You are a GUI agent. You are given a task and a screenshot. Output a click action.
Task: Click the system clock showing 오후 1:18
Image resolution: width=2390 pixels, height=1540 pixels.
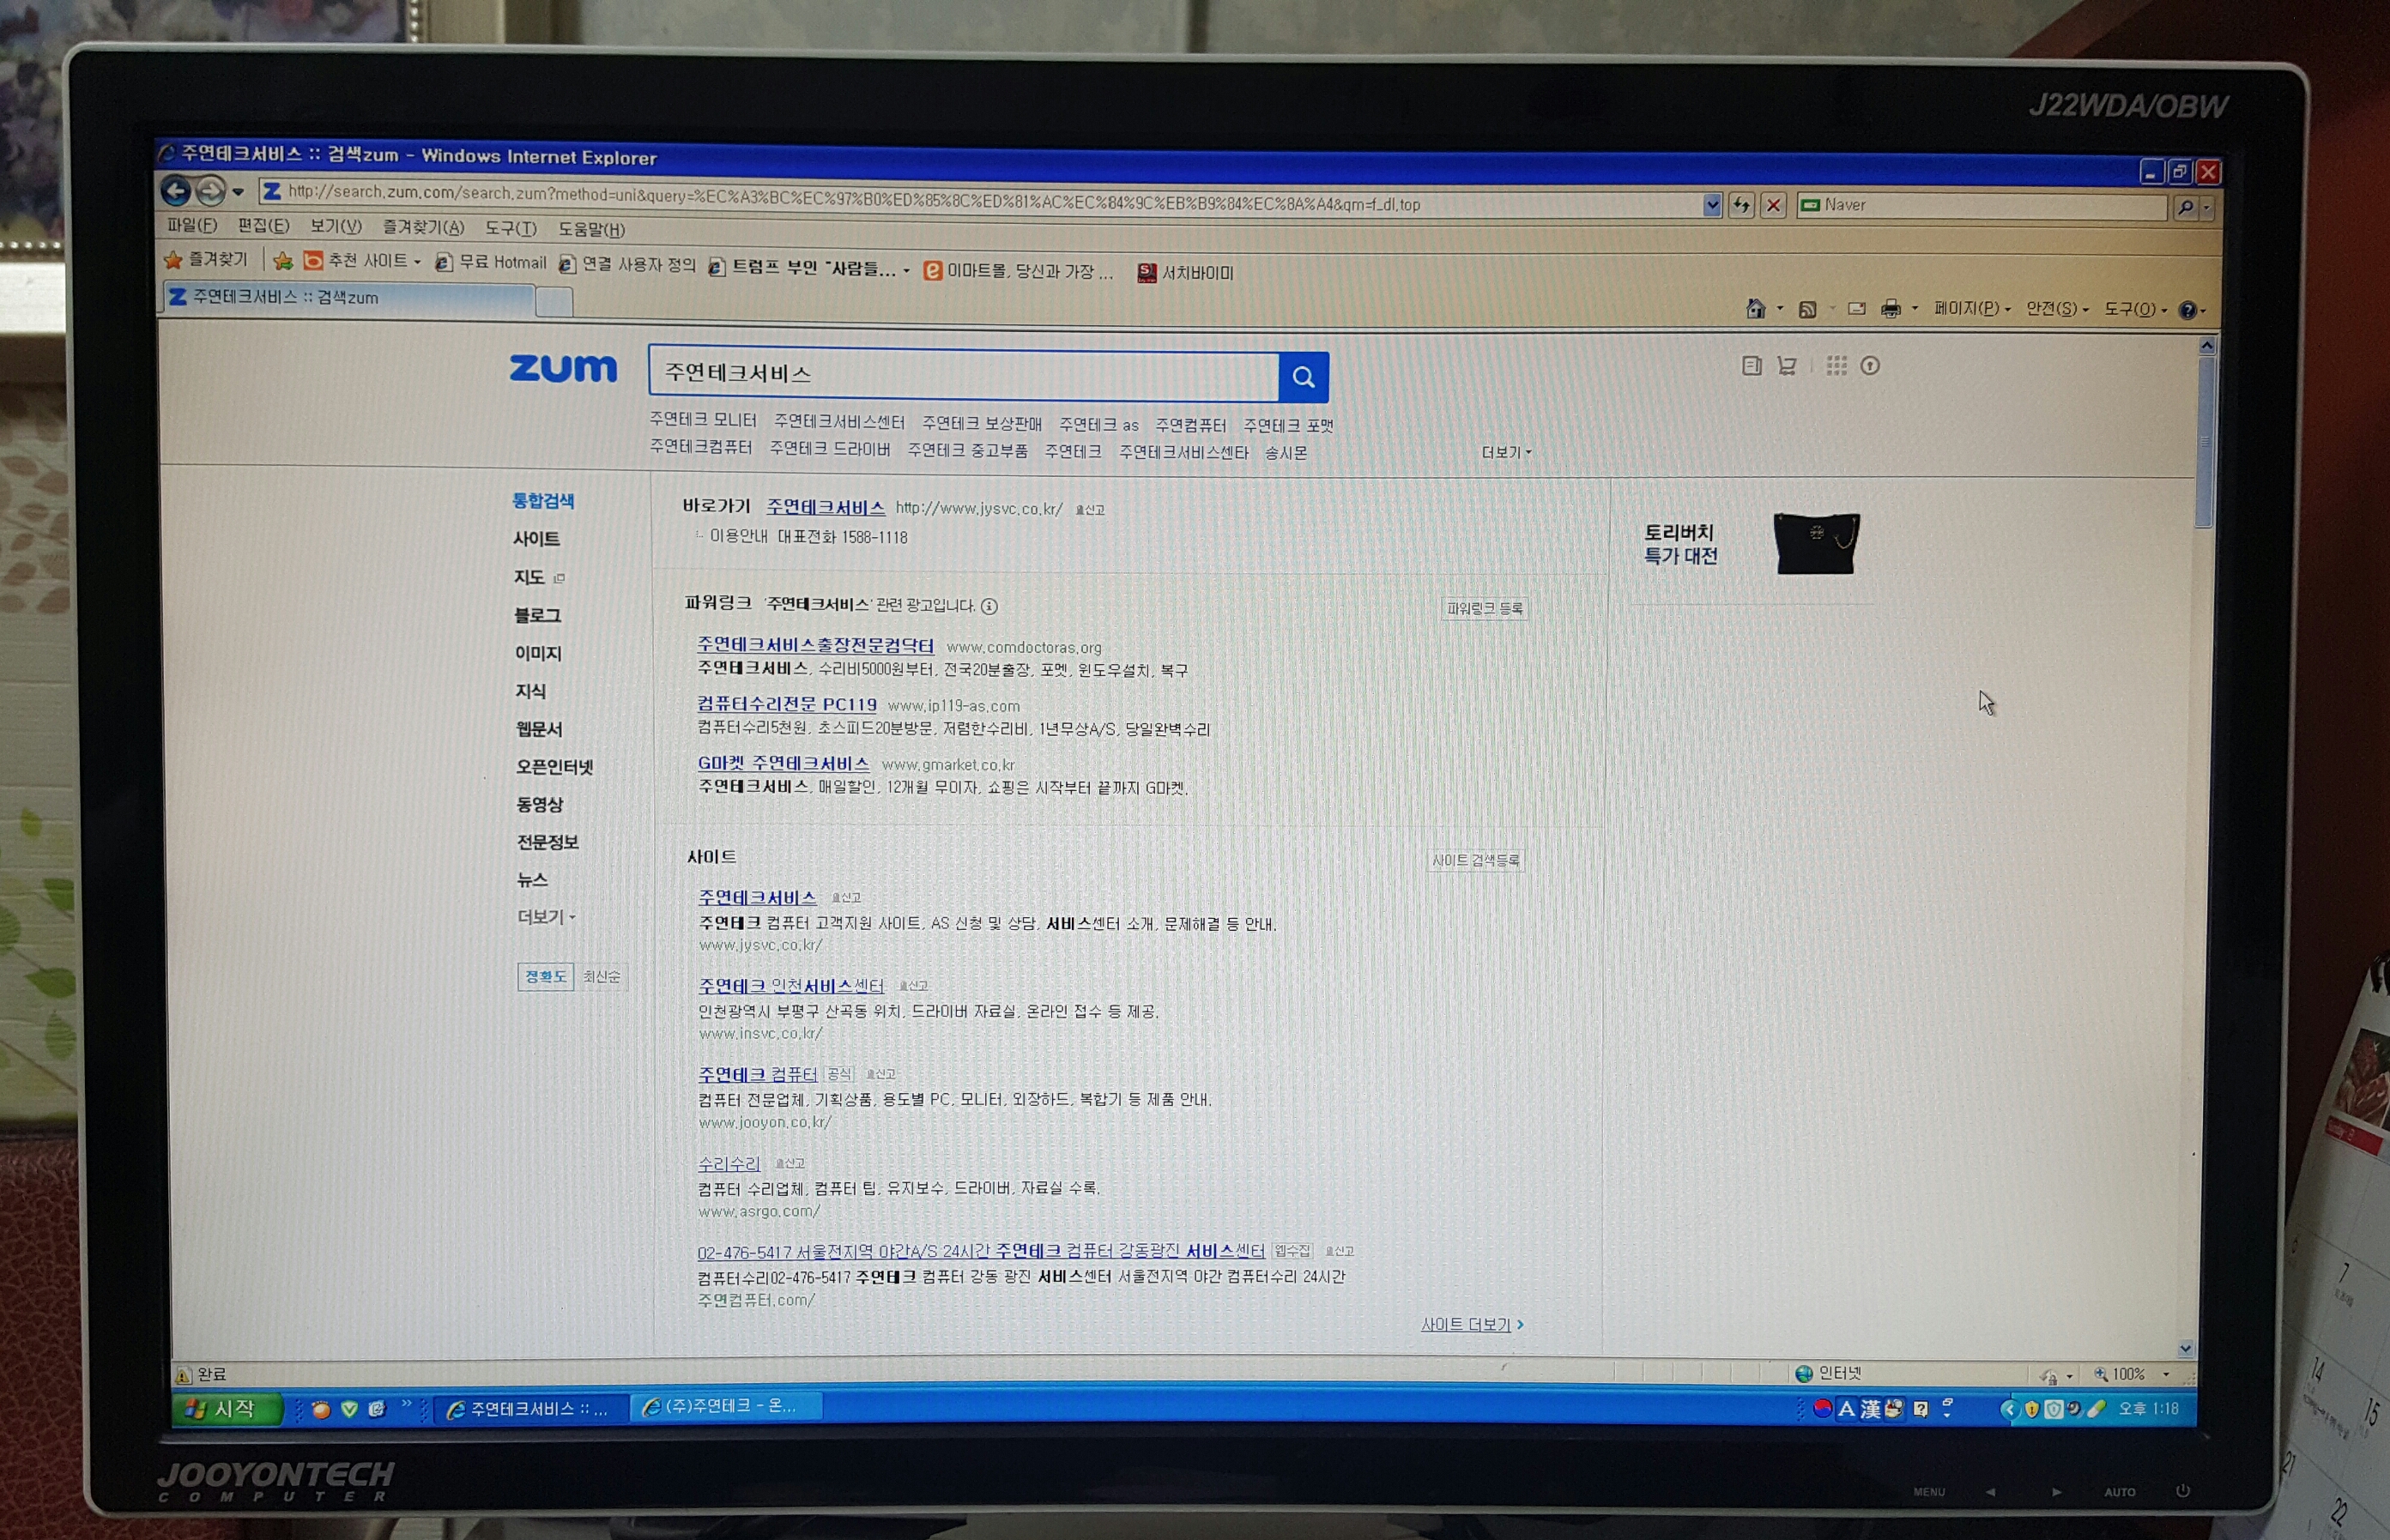click(x=2149, y=1408)
